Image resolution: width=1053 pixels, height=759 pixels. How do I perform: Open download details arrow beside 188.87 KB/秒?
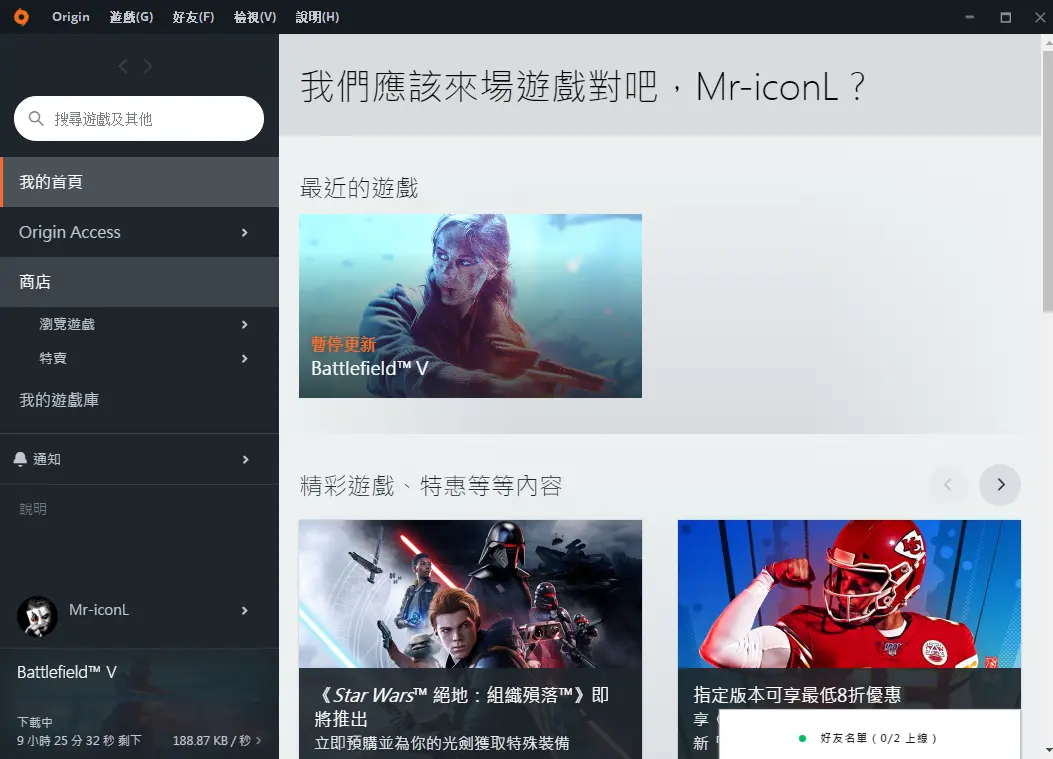[259, 740]
